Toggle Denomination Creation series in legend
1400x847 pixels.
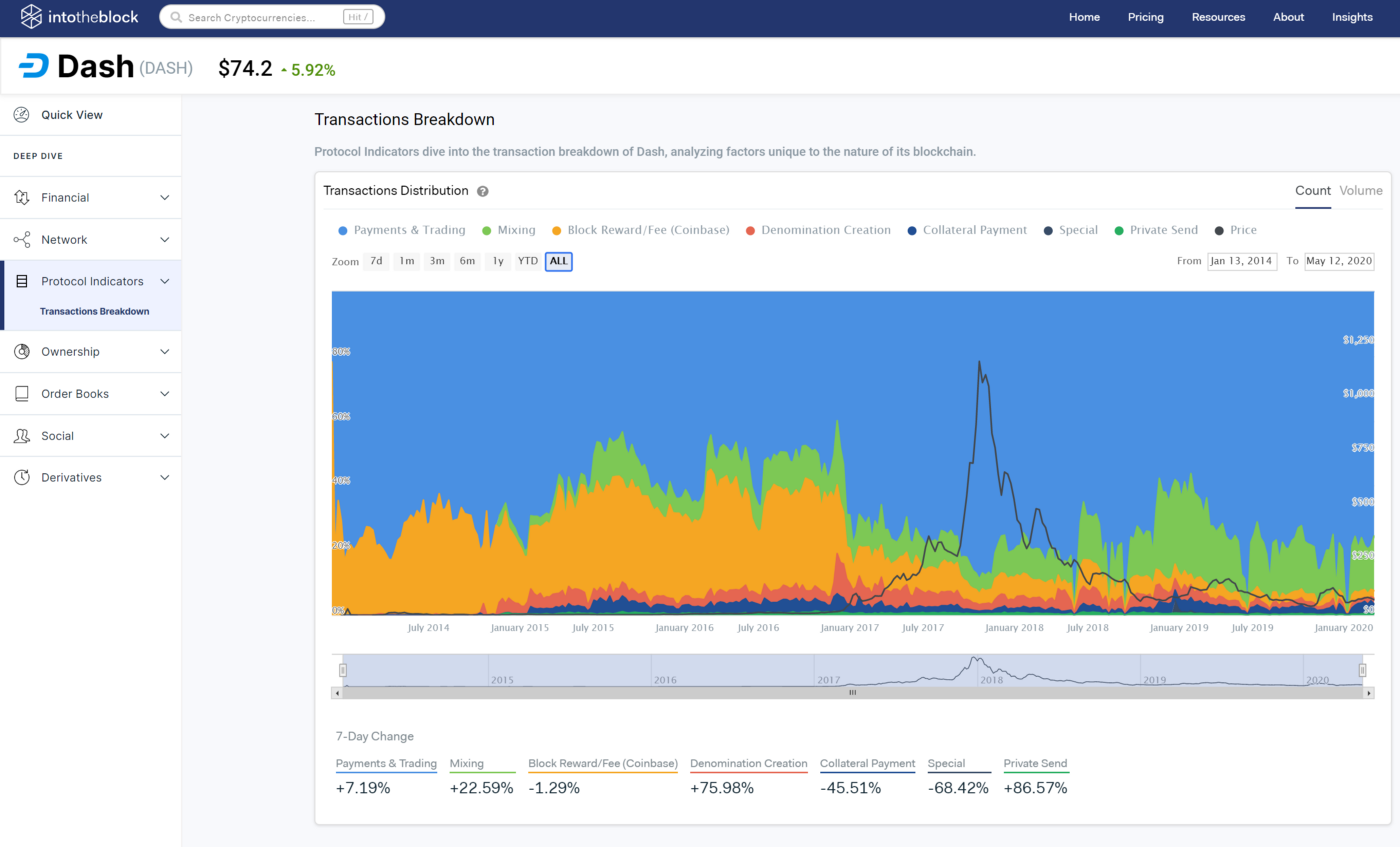817,230
